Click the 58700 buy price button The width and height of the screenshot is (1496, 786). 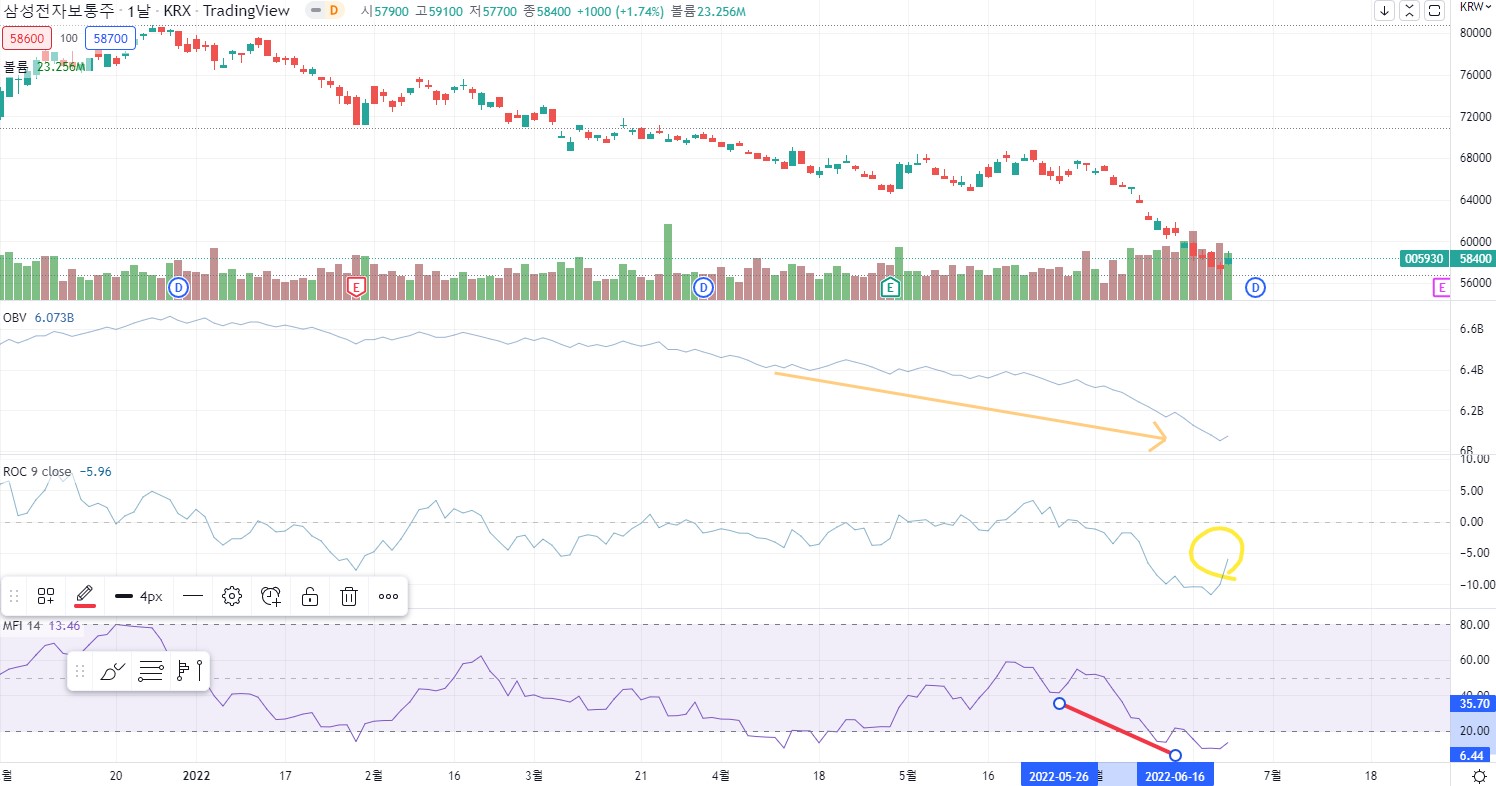click(109, 38)
